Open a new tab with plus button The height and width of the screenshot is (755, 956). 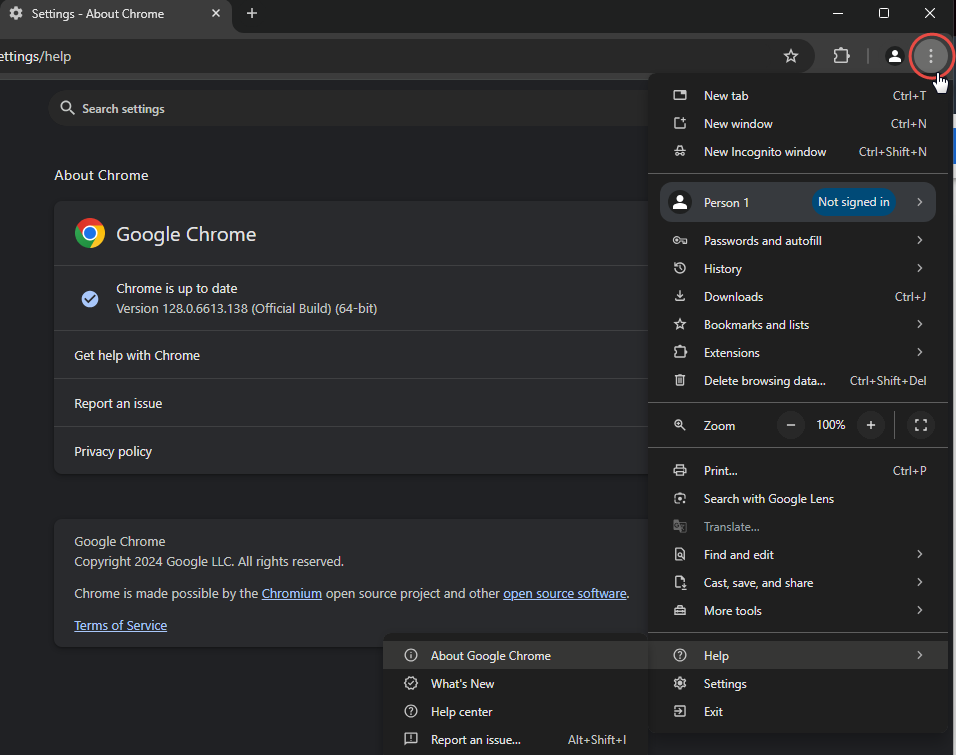click(x=252, y=13)
